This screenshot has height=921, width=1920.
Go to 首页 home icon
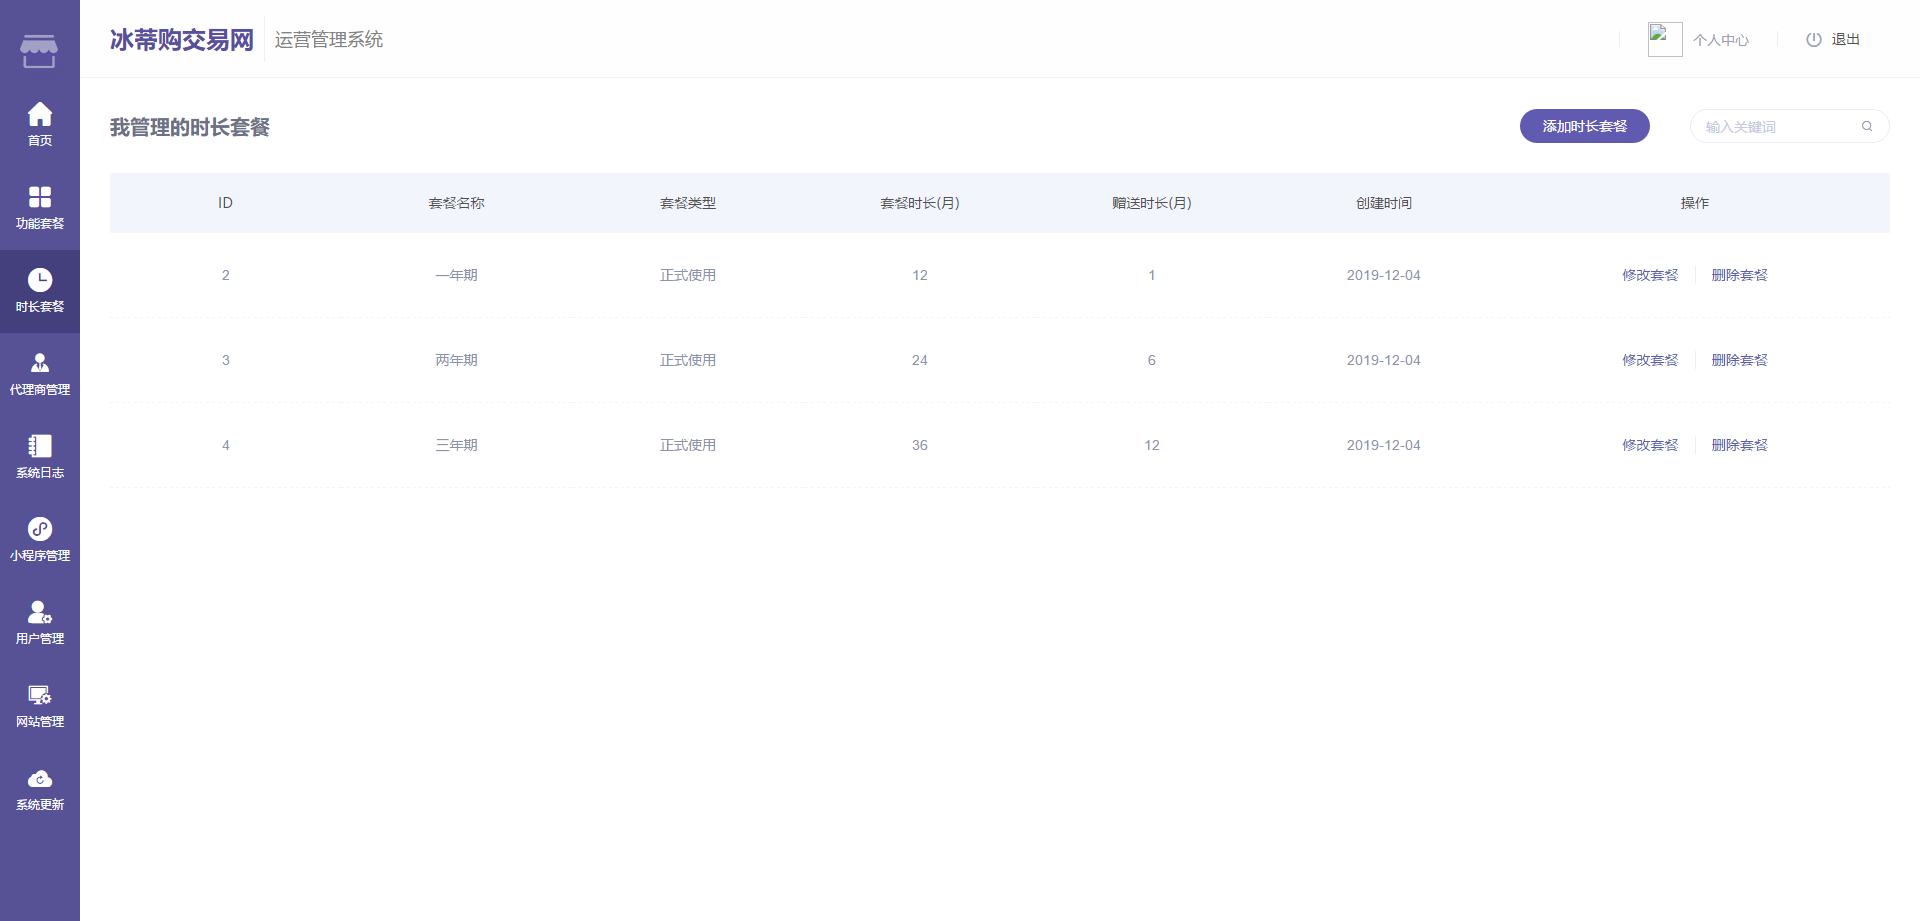[x=40, y=114]
